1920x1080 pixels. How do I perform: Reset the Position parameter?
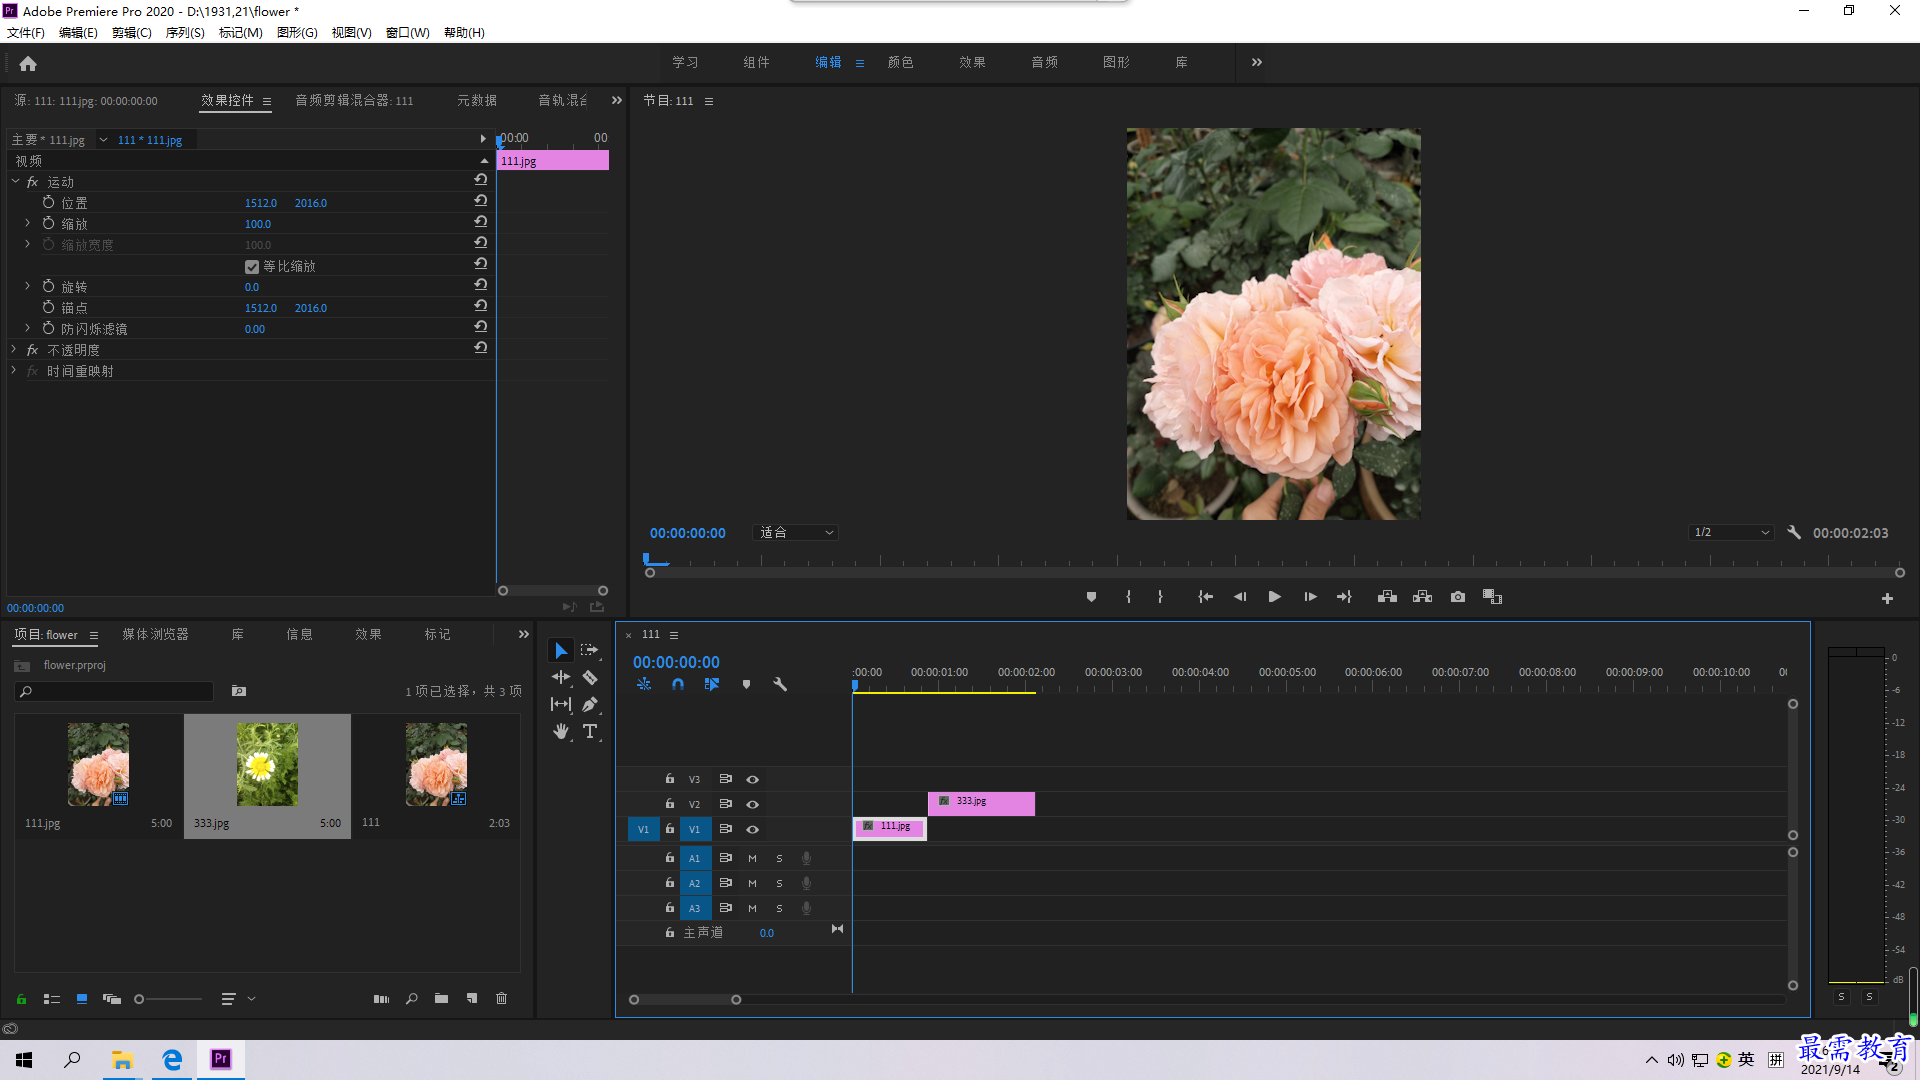[x=481, y=201]
